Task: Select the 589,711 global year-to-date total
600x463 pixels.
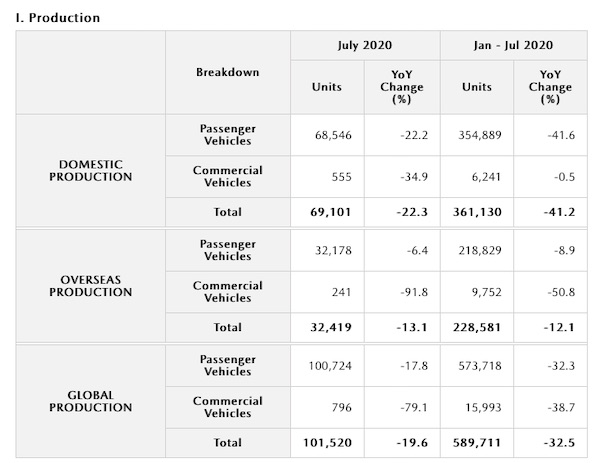Action: (477, 442)
